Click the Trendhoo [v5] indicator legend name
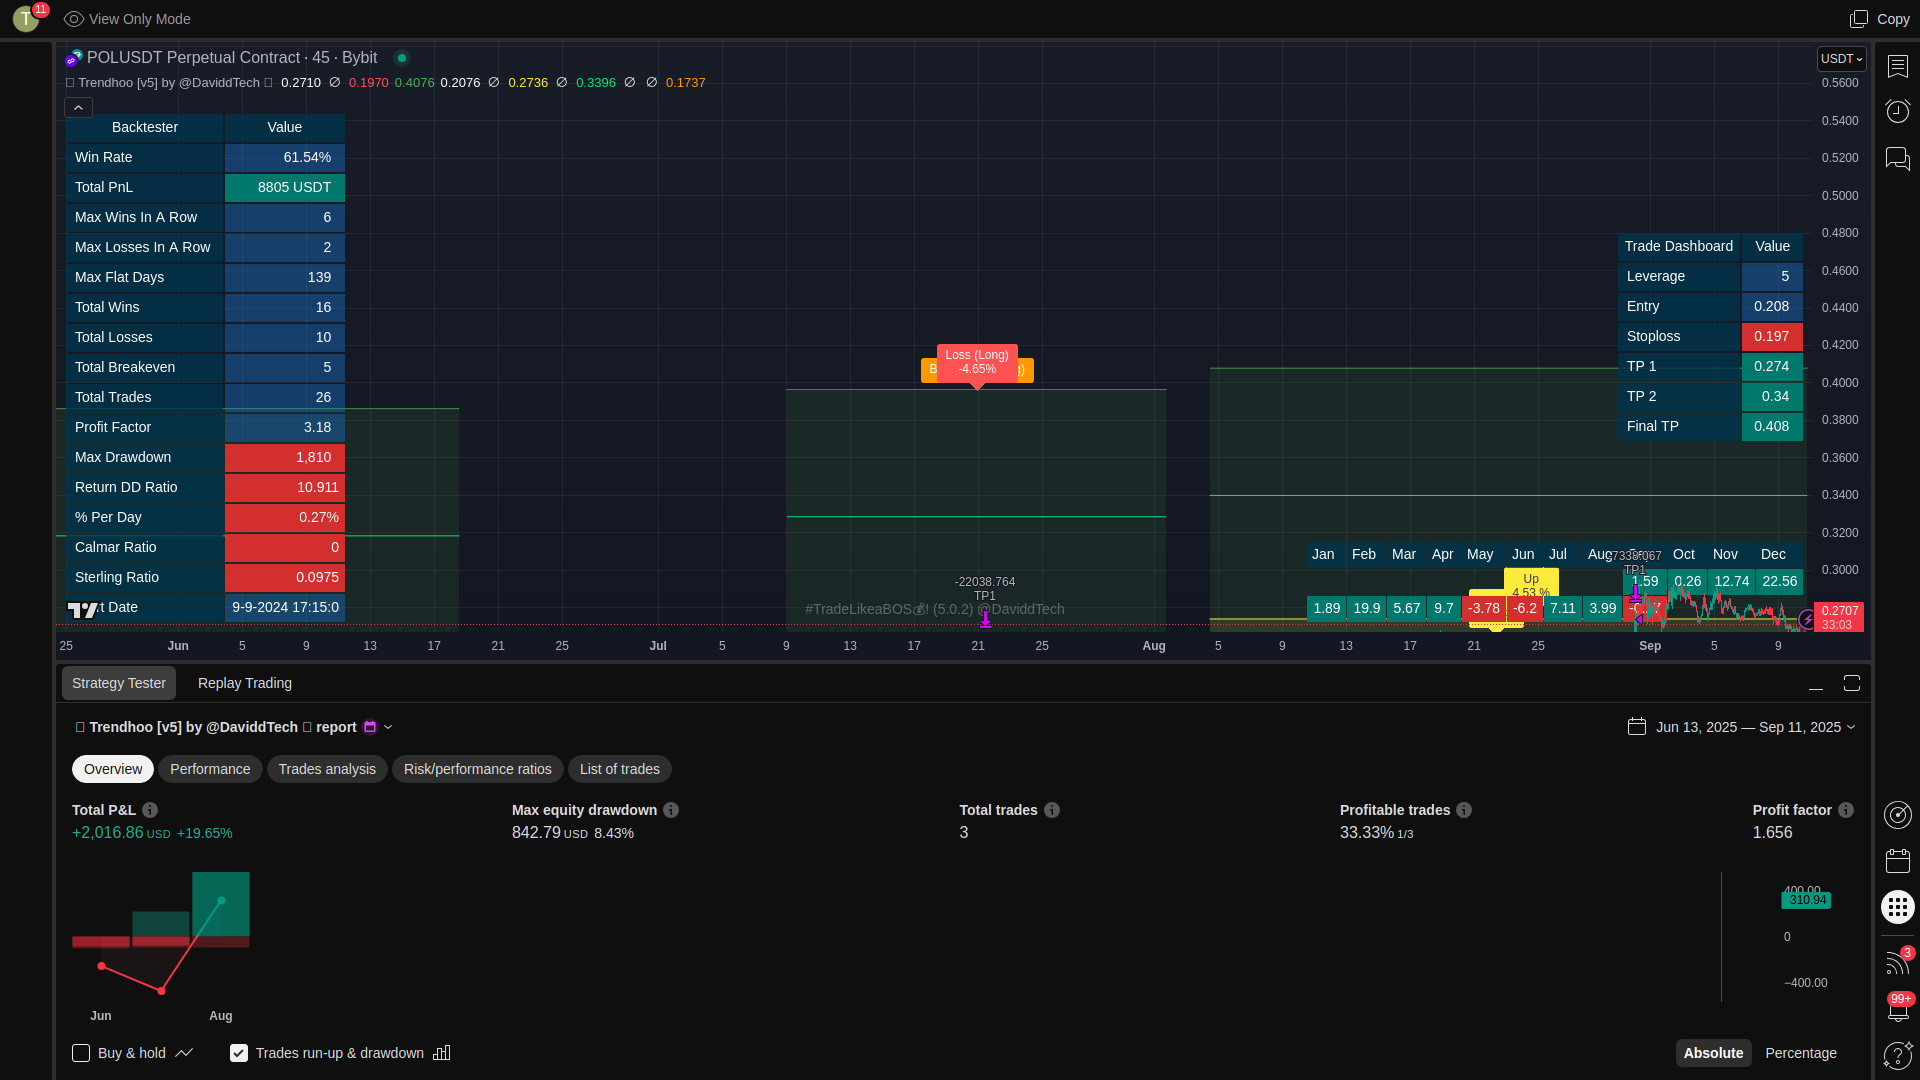1920x1080 pixels. pyautogui.click(x=168, y=83)
